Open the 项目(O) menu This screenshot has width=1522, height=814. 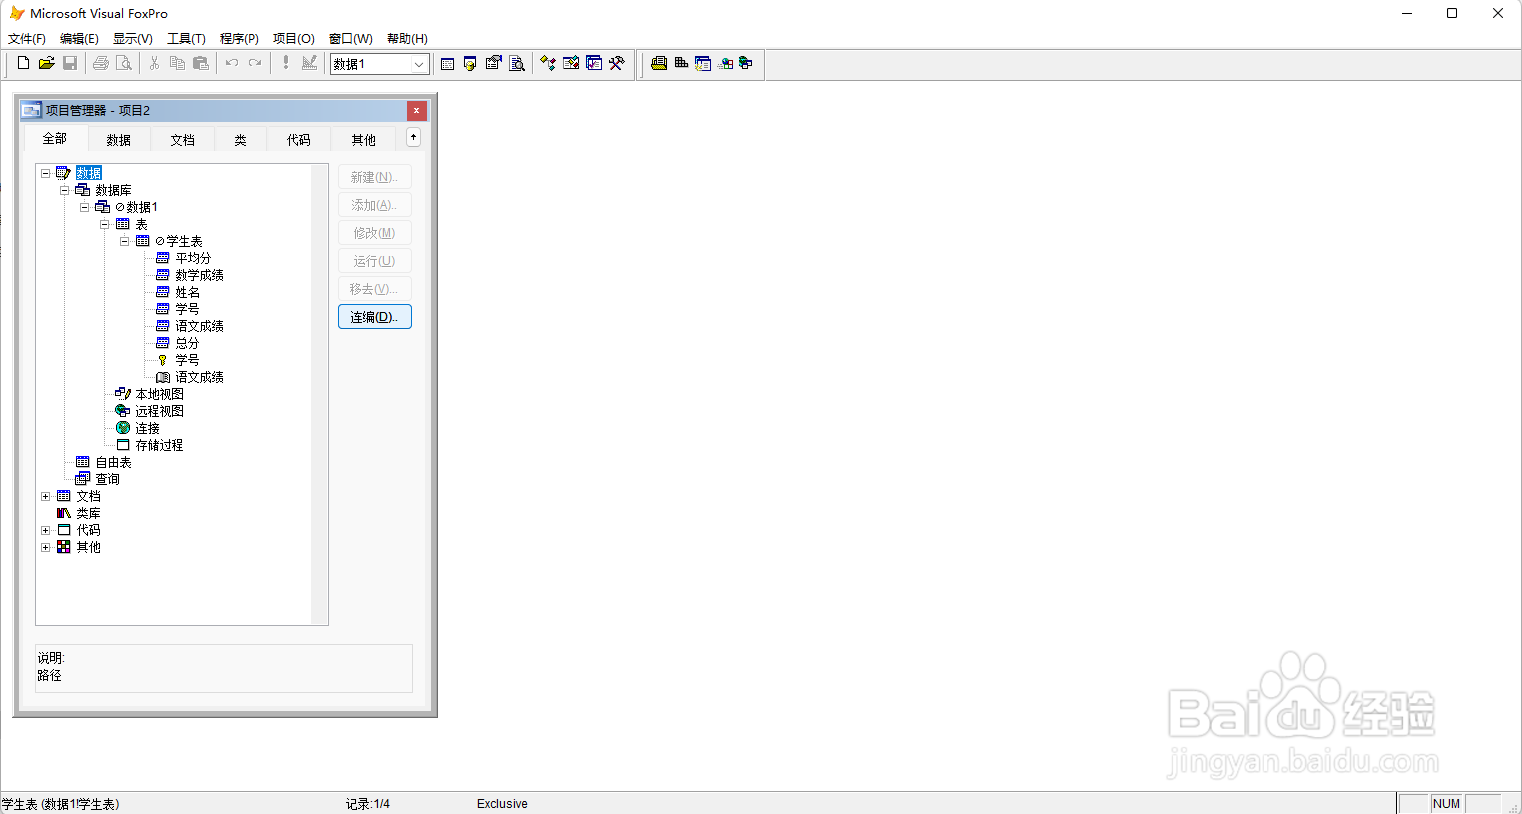(294, 39)
